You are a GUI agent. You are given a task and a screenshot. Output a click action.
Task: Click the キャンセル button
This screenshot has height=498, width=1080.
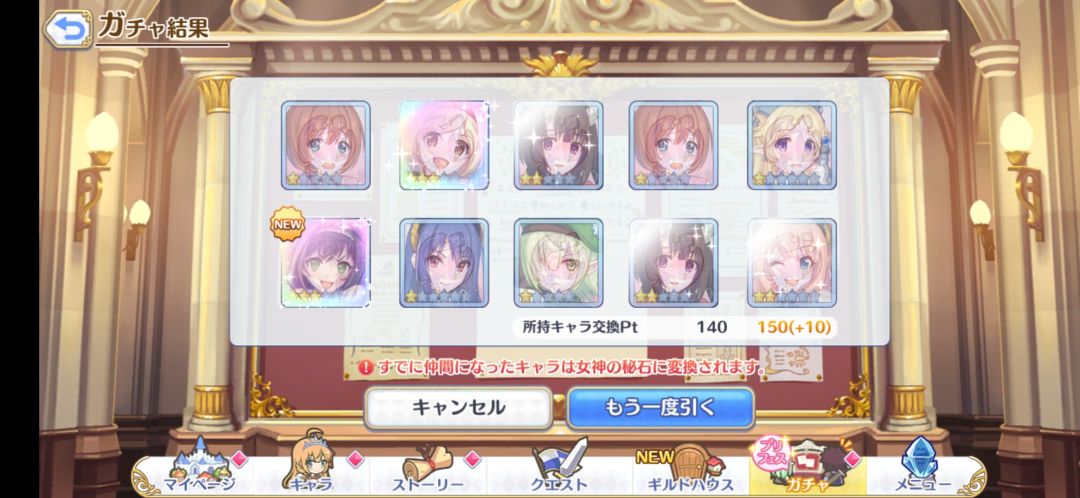459,408
